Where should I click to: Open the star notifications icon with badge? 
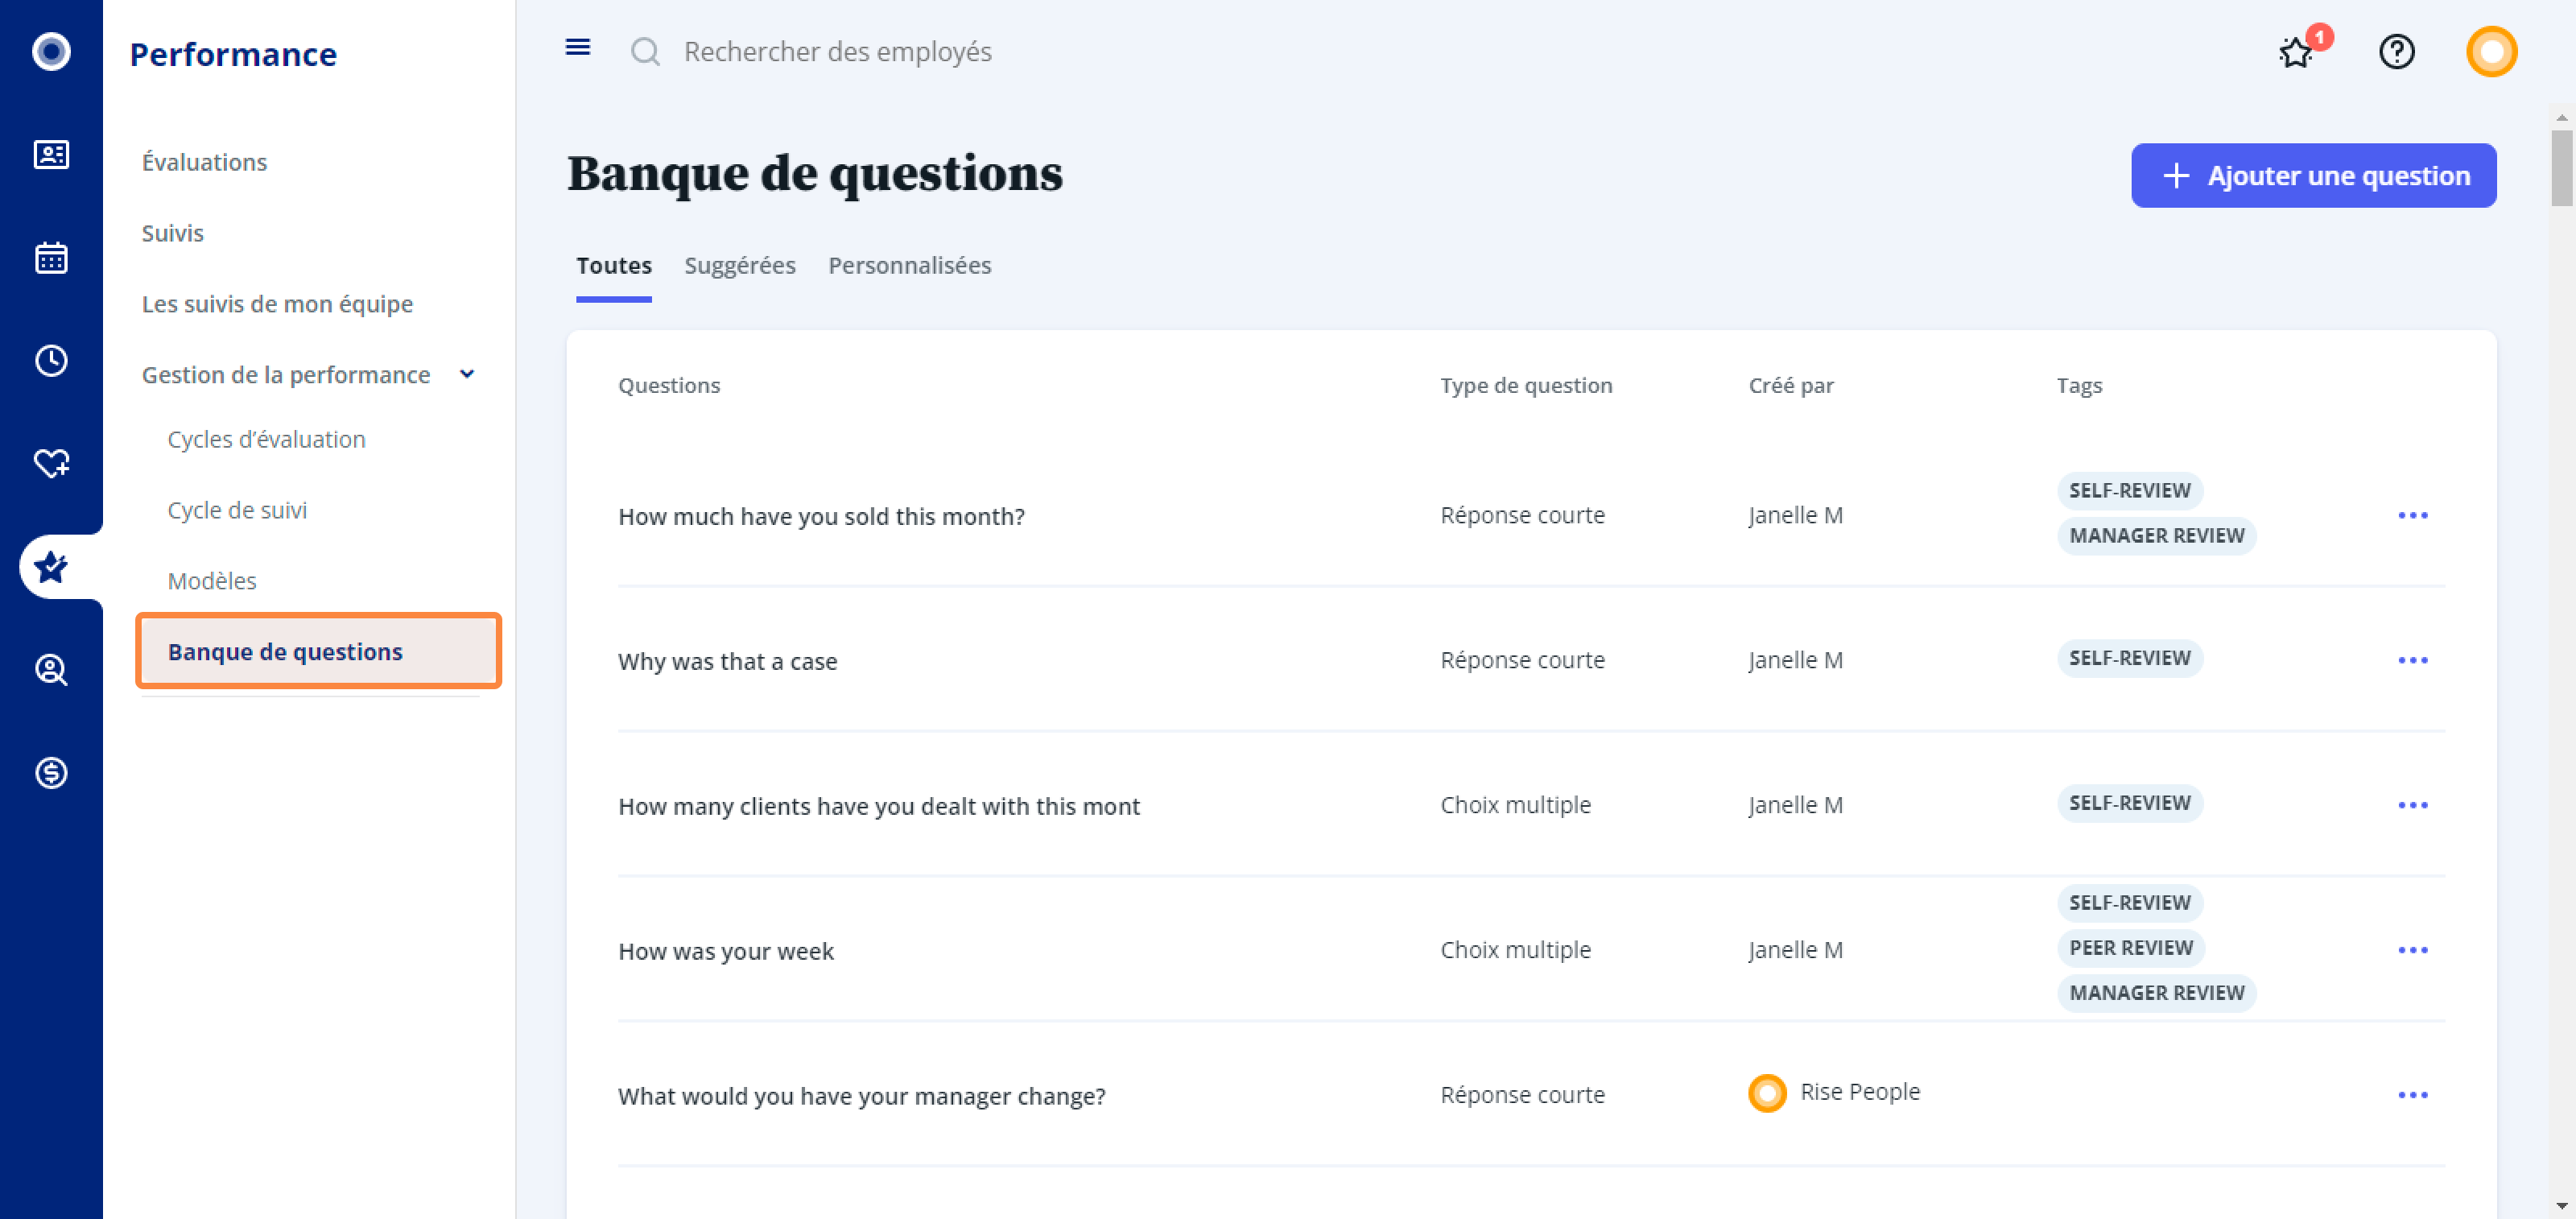[x=2298, y=52]
